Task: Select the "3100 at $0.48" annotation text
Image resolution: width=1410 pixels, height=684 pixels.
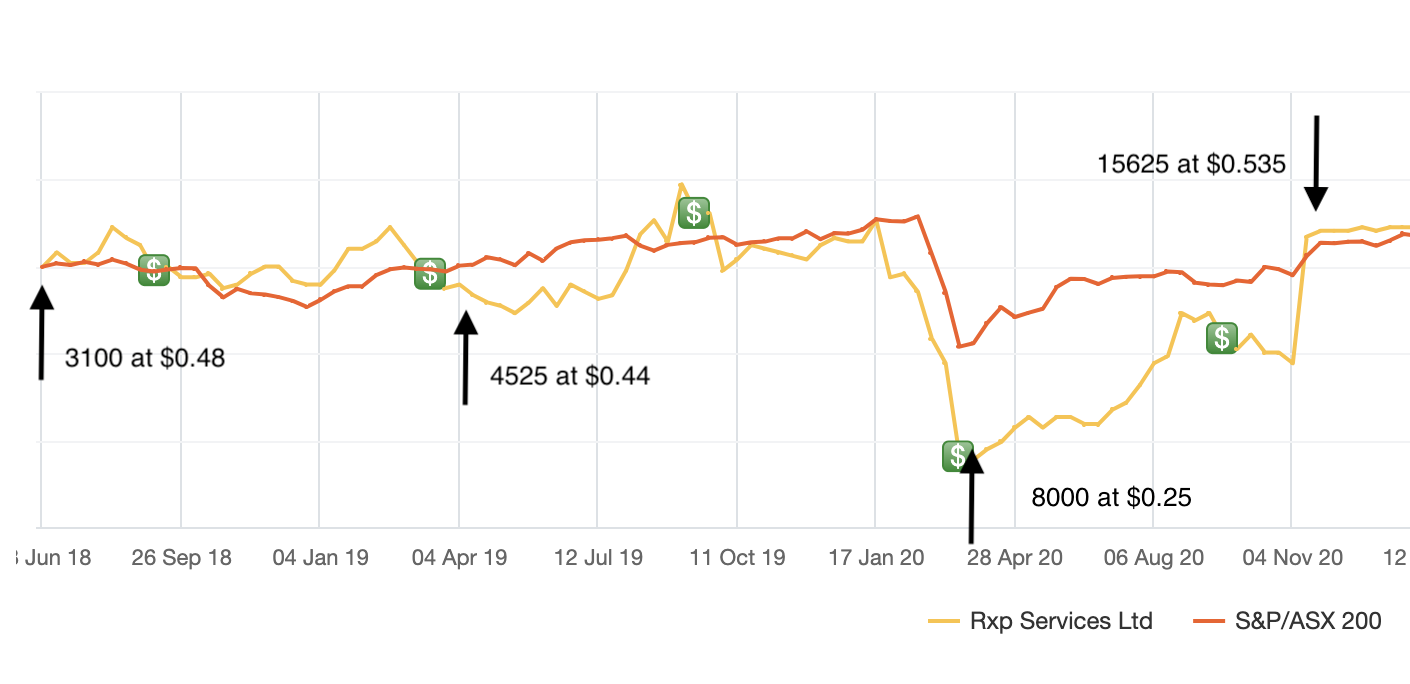Action: [x=145, y=357]
